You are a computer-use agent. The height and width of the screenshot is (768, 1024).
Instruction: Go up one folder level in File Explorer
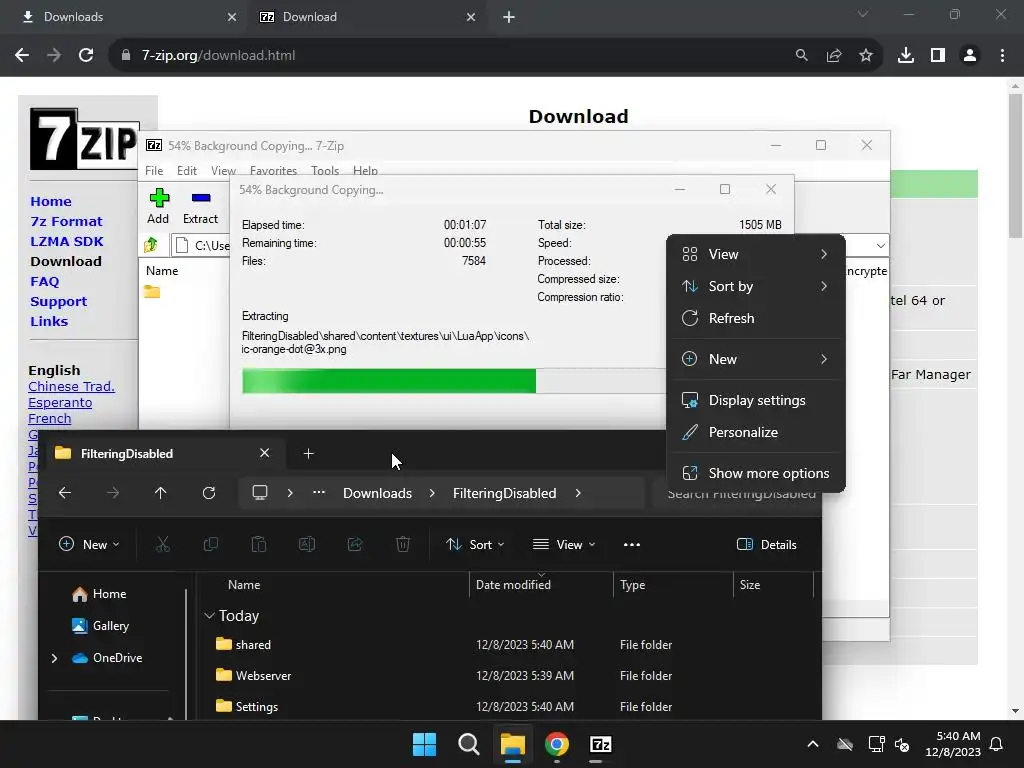click(161, 493)
